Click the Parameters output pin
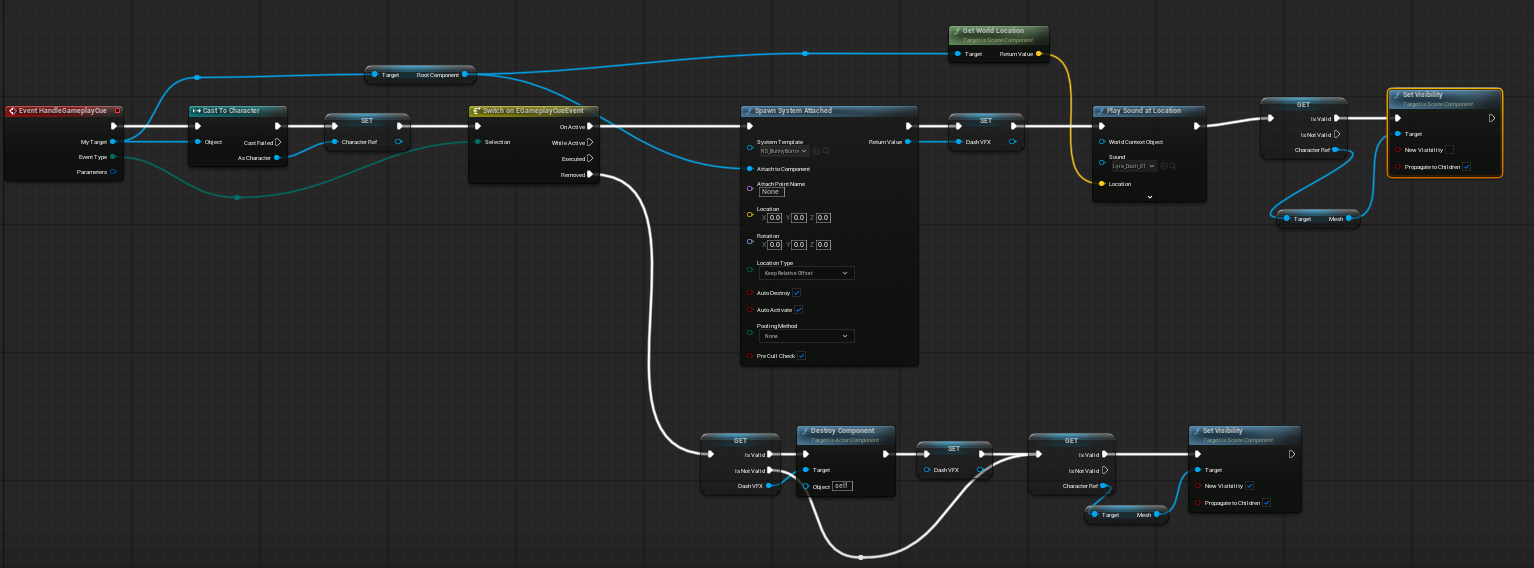The height and width of the screenshot is (568, 1534). coord(113,172)
